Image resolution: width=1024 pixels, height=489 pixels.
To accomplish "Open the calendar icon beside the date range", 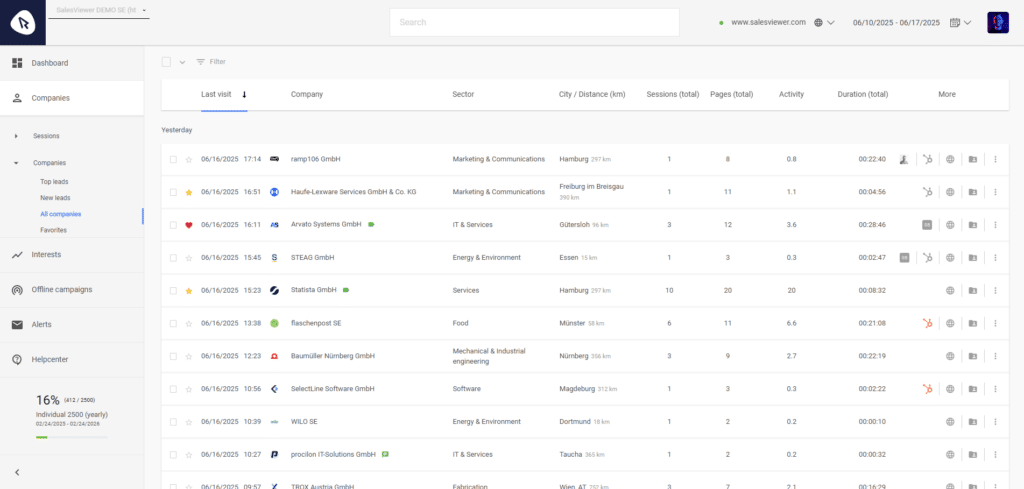I will pyautogui.click(x=954, y=22).
